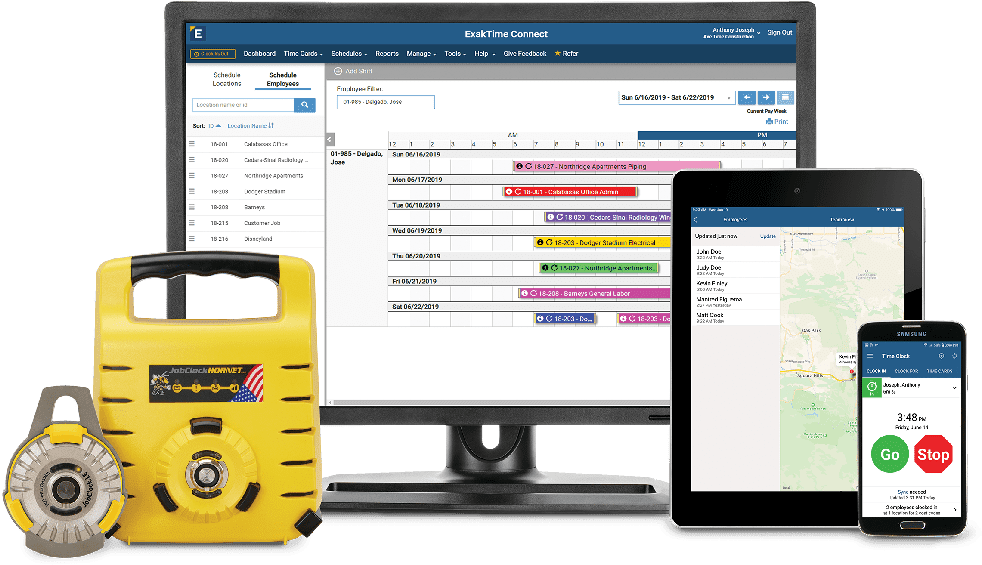Open the Reports menu item

[x=387, y=54]
